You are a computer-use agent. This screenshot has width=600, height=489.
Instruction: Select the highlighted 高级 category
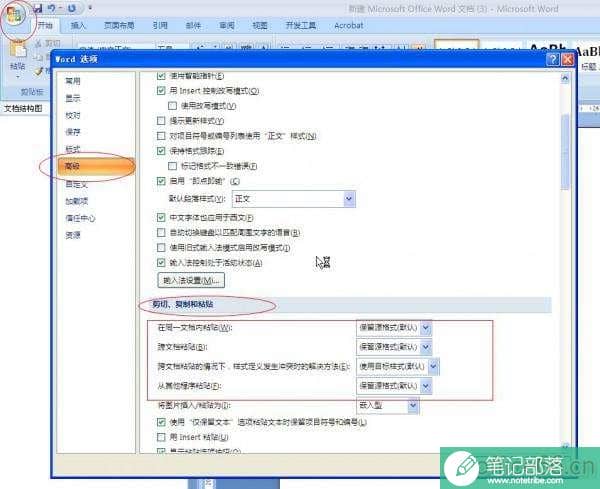(x=96, y=166)
